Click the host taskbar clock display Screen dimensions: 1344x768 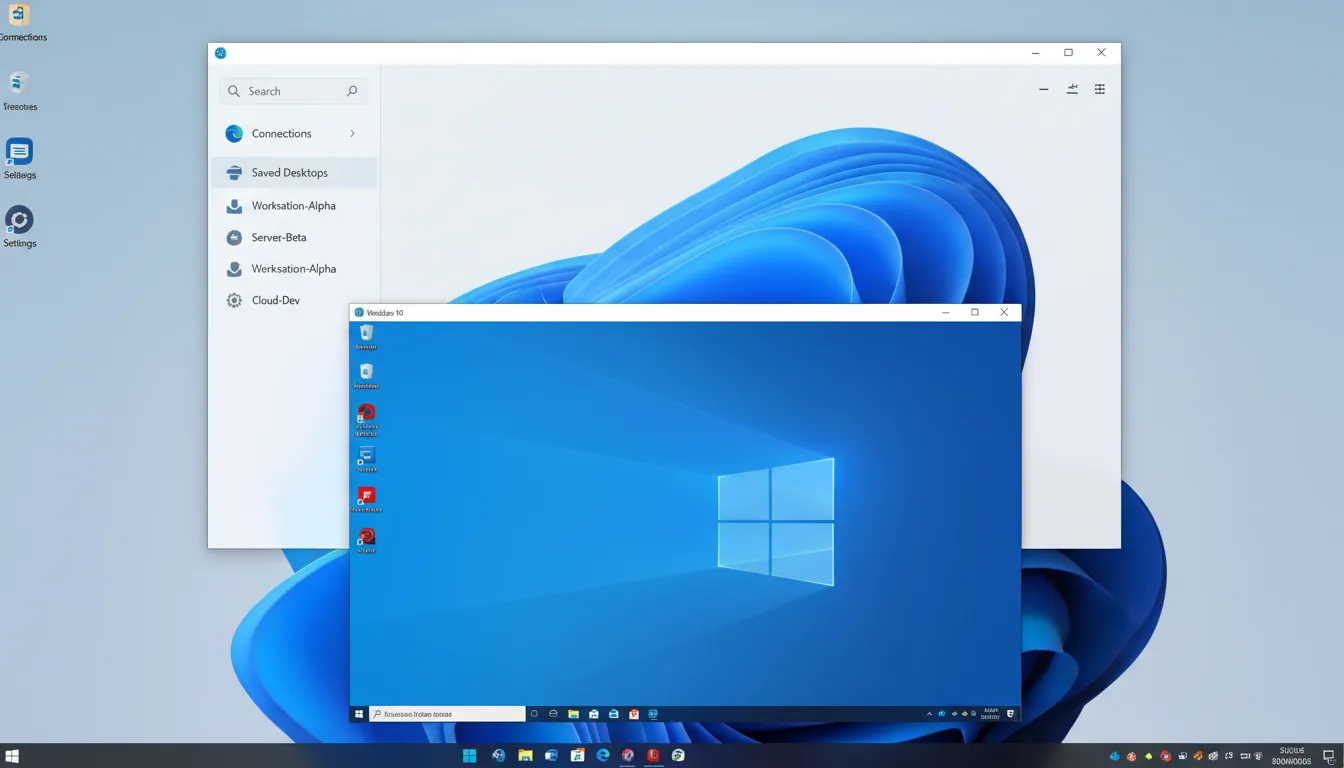point(1290,755)
